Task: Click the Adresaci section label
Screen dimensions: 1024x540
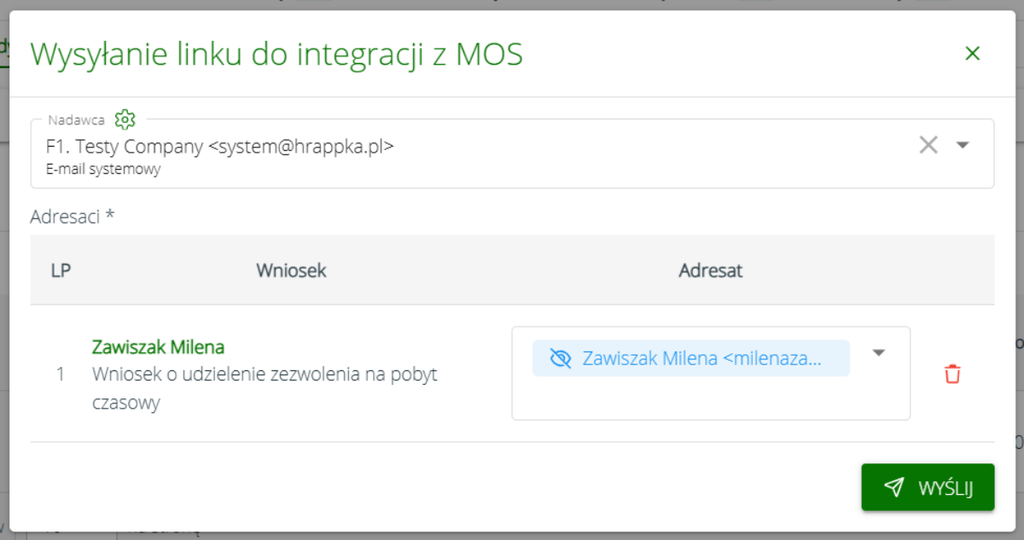Action: coord(72,216)
